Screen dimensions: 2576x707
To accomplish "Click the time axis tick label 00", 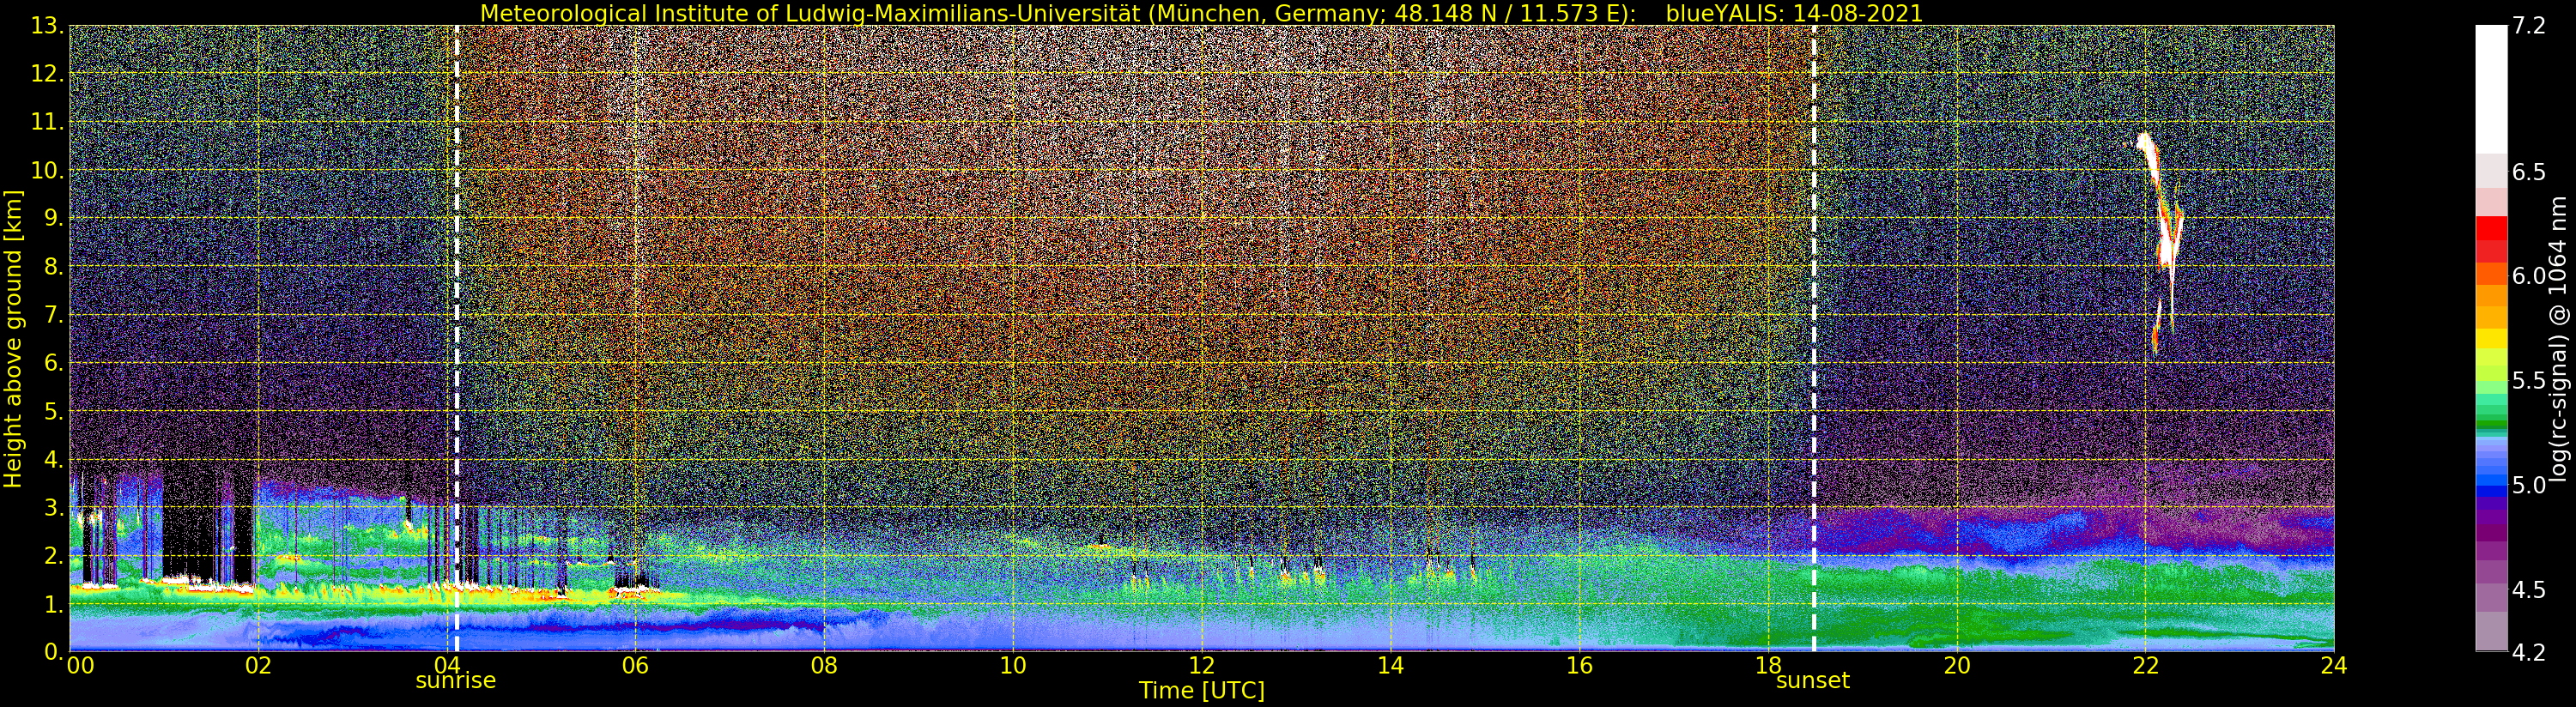I will 79,666.
